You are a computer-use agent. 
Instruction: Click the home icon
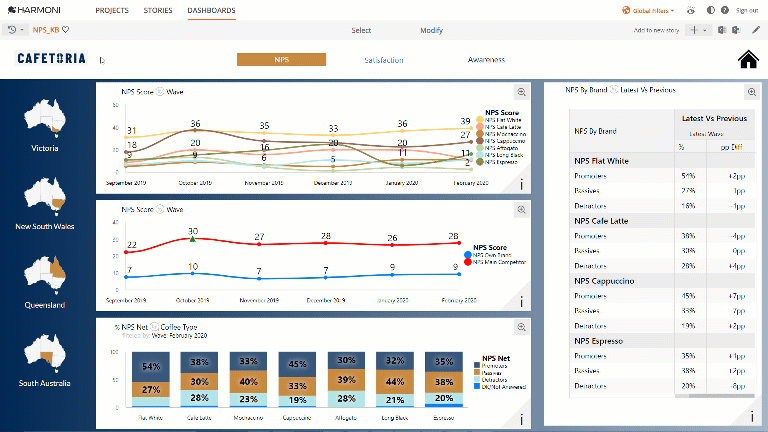coord(748,59)
